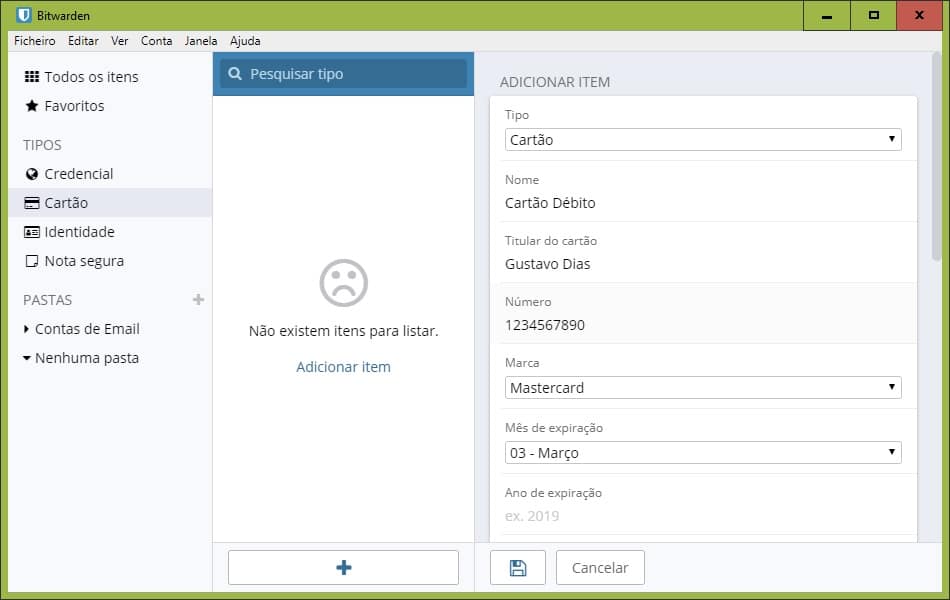The height and width of the screenshot is (600, 950).
Task: Filter by Credencial globe type
Action: (x=78, y=174)
